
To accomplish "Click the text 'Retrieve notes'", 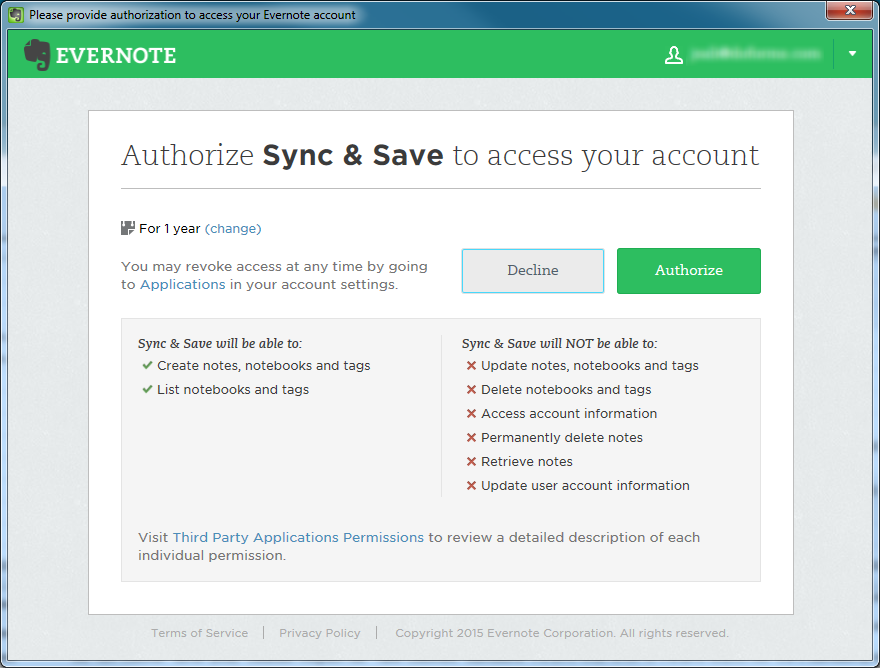I will click(527, 461).
